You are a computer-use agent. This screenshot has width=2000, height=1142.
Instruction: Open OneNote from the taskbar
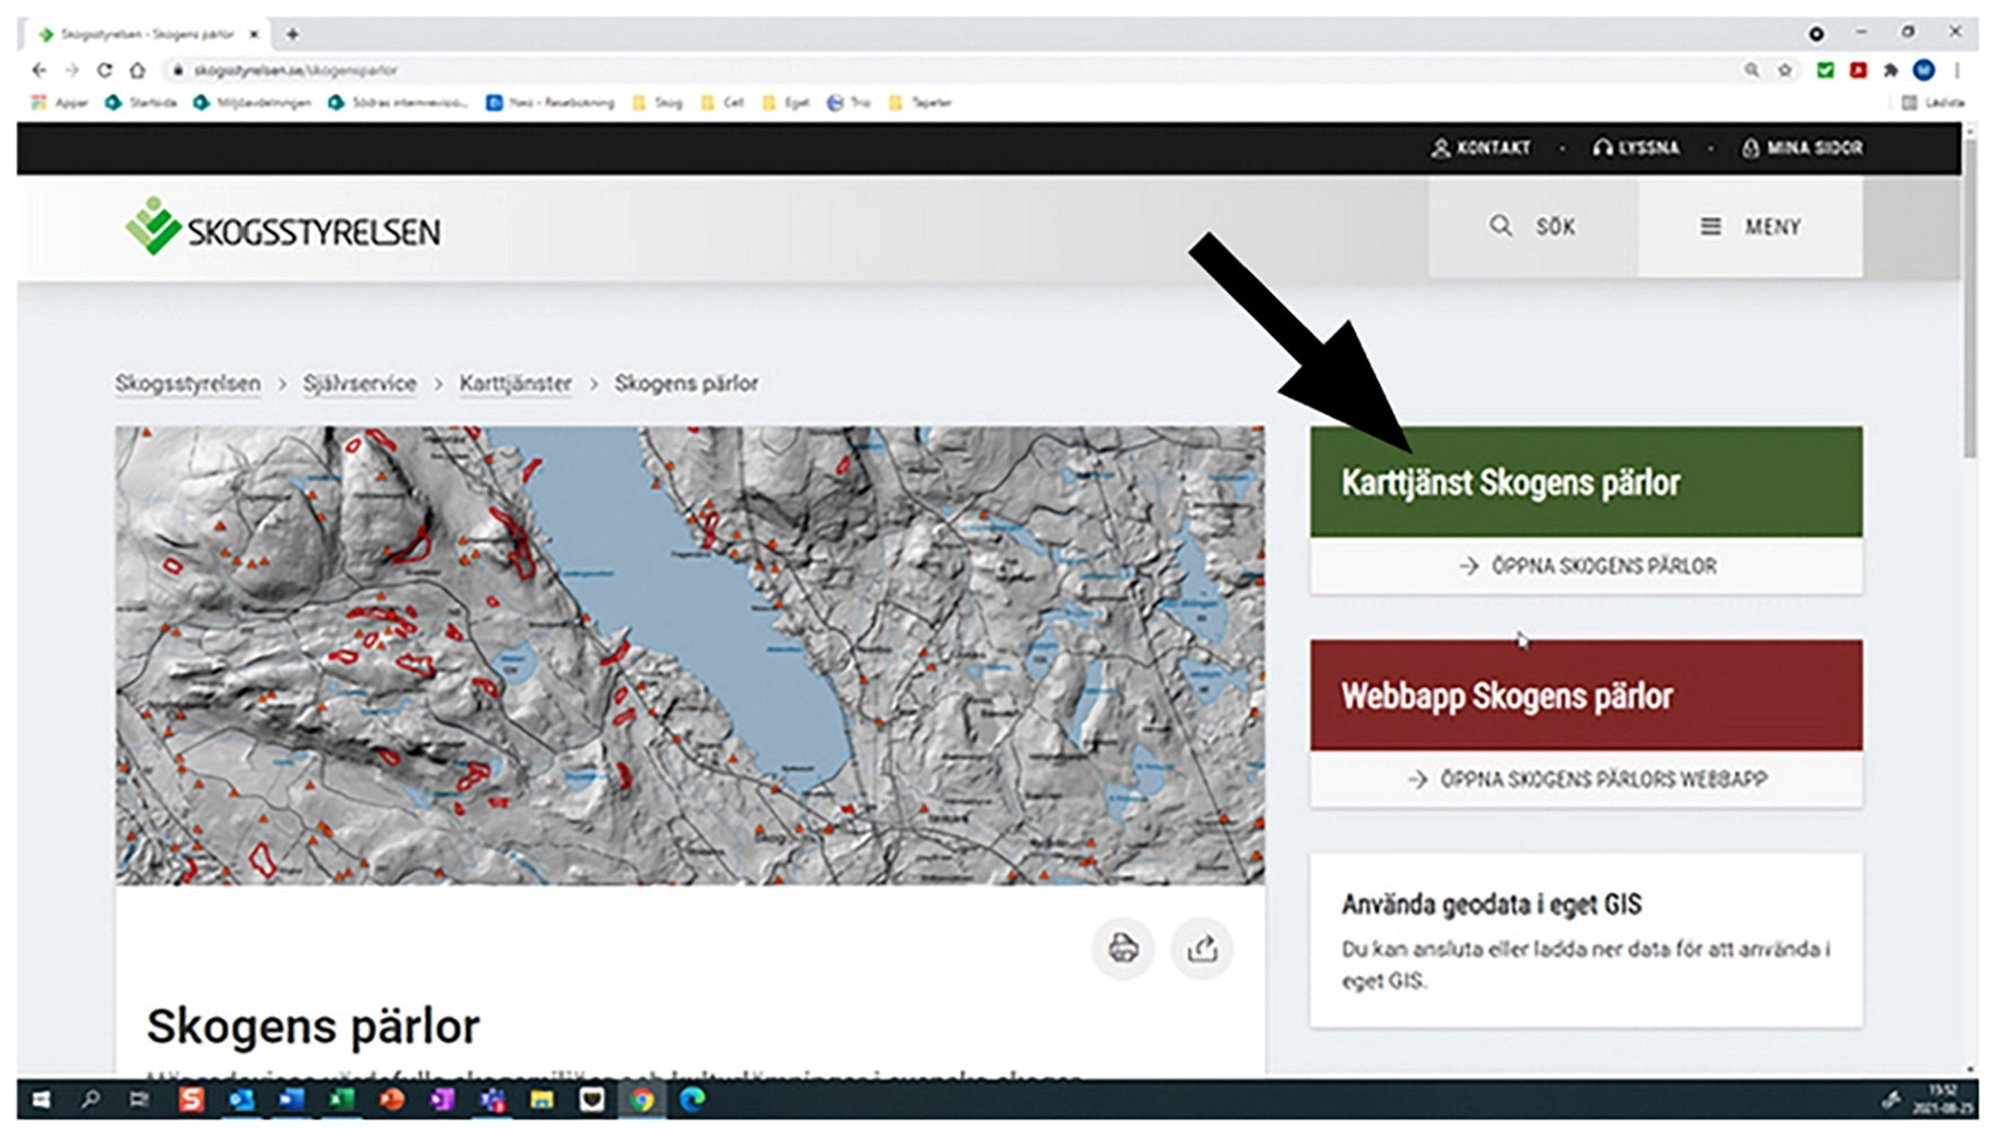(x=441, y=1100)
